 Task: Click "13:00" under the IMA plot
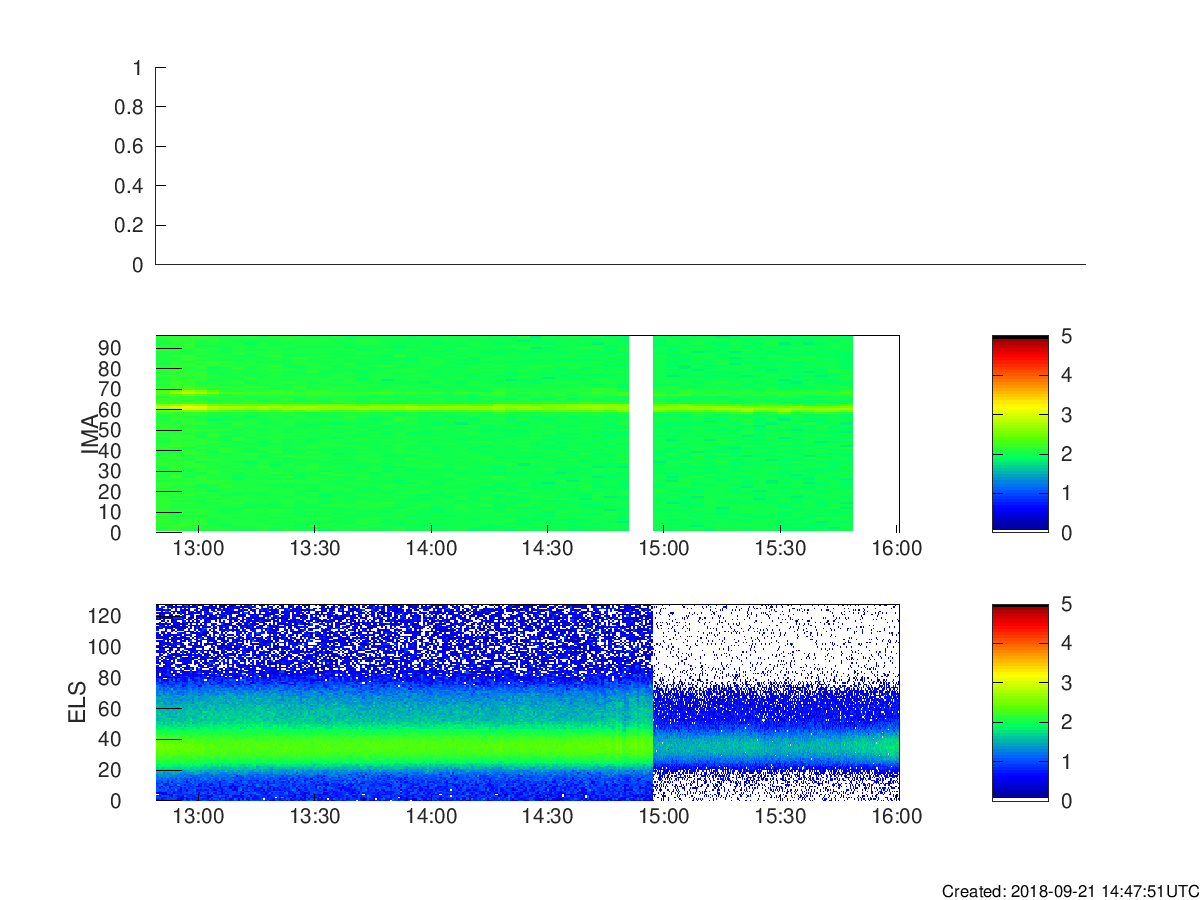(x=199, y=549)
